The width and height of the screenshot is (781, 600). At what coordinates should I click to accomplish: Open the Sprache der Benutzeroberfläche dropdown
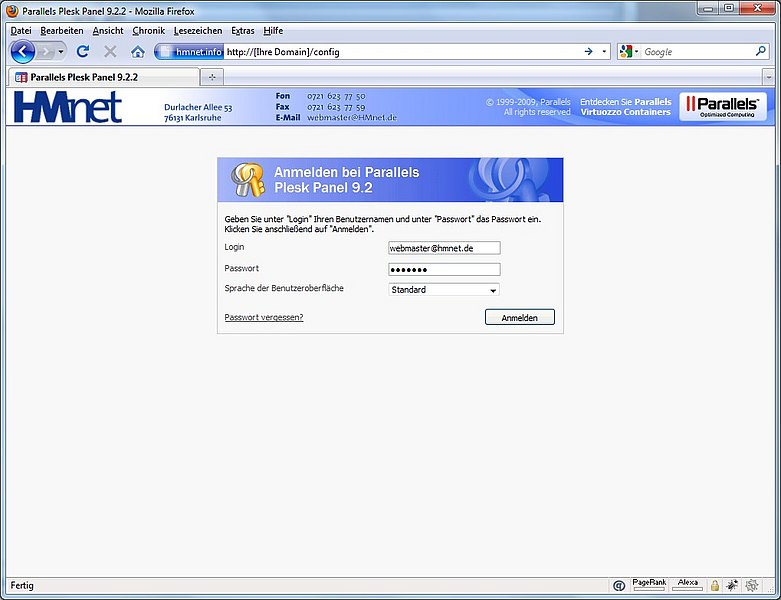[444, 290]
